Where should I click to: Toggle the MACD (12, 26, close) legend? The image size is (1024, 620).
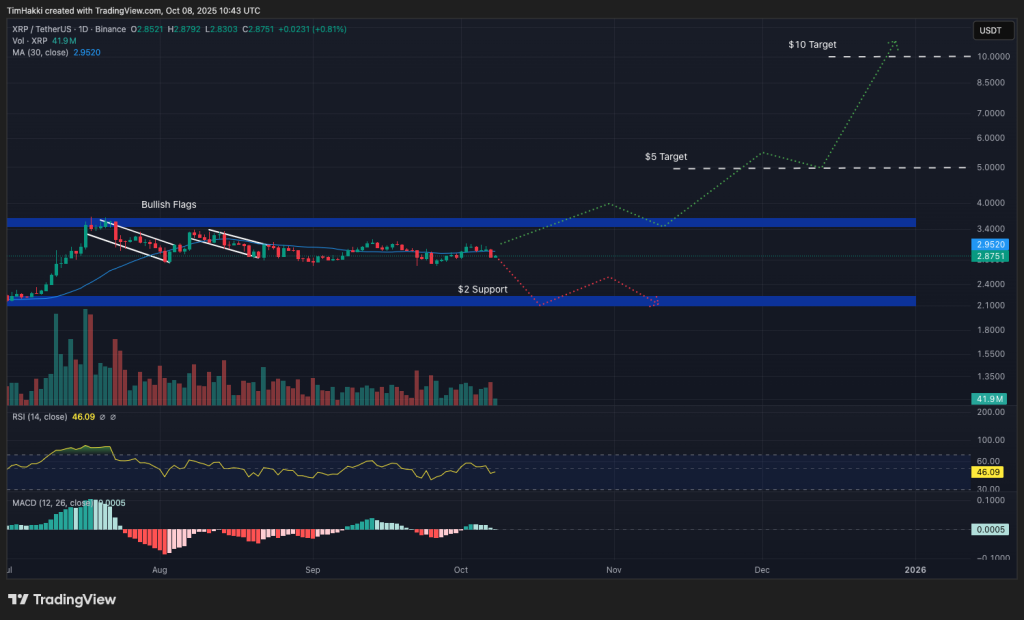[55, 504]
